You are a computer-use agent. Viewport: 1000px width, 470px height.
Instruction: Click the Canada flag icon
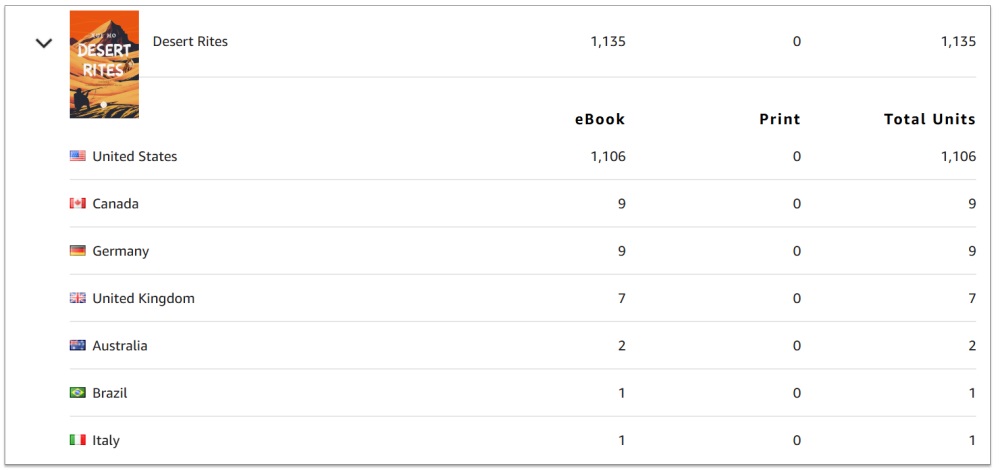(78, 203)
